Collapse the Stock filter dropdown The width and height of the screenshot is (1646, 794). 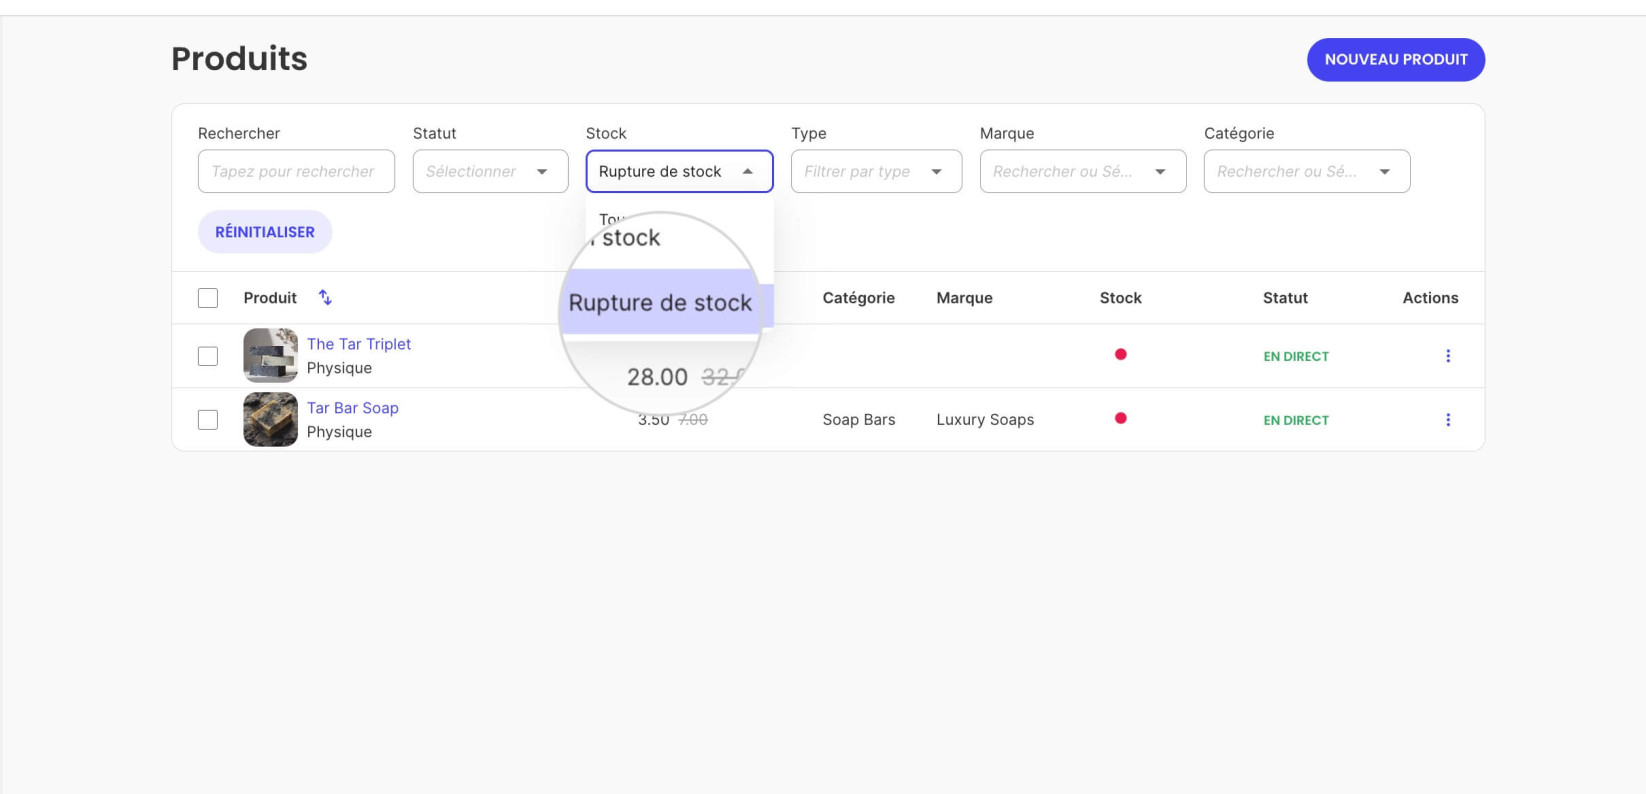click(x=679, y=171)
